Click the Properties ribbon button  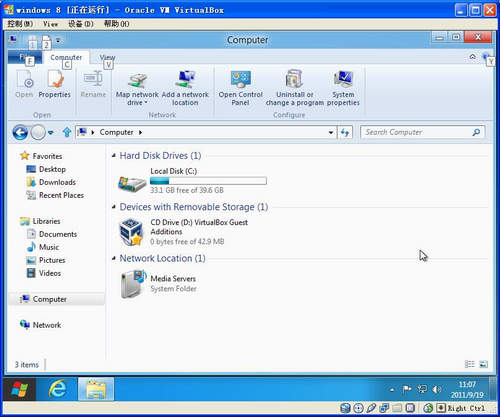55,83
